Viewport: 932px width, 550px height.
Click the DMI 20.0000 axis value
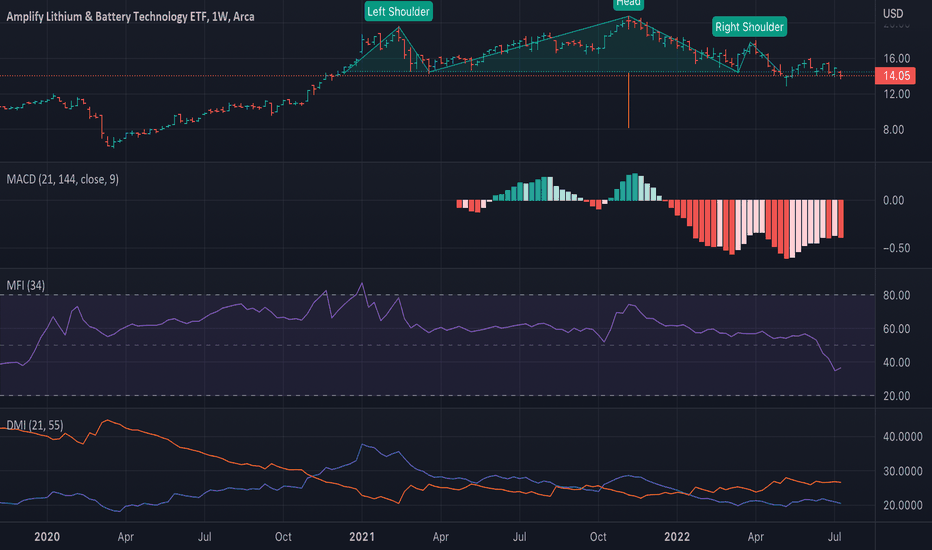(x=902, y=505)
